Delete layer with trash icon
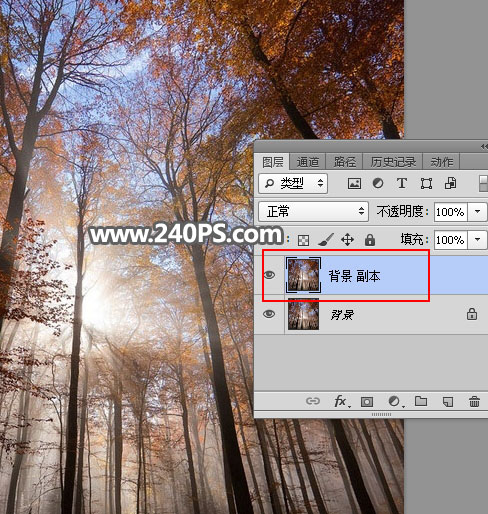 [474, 401]
